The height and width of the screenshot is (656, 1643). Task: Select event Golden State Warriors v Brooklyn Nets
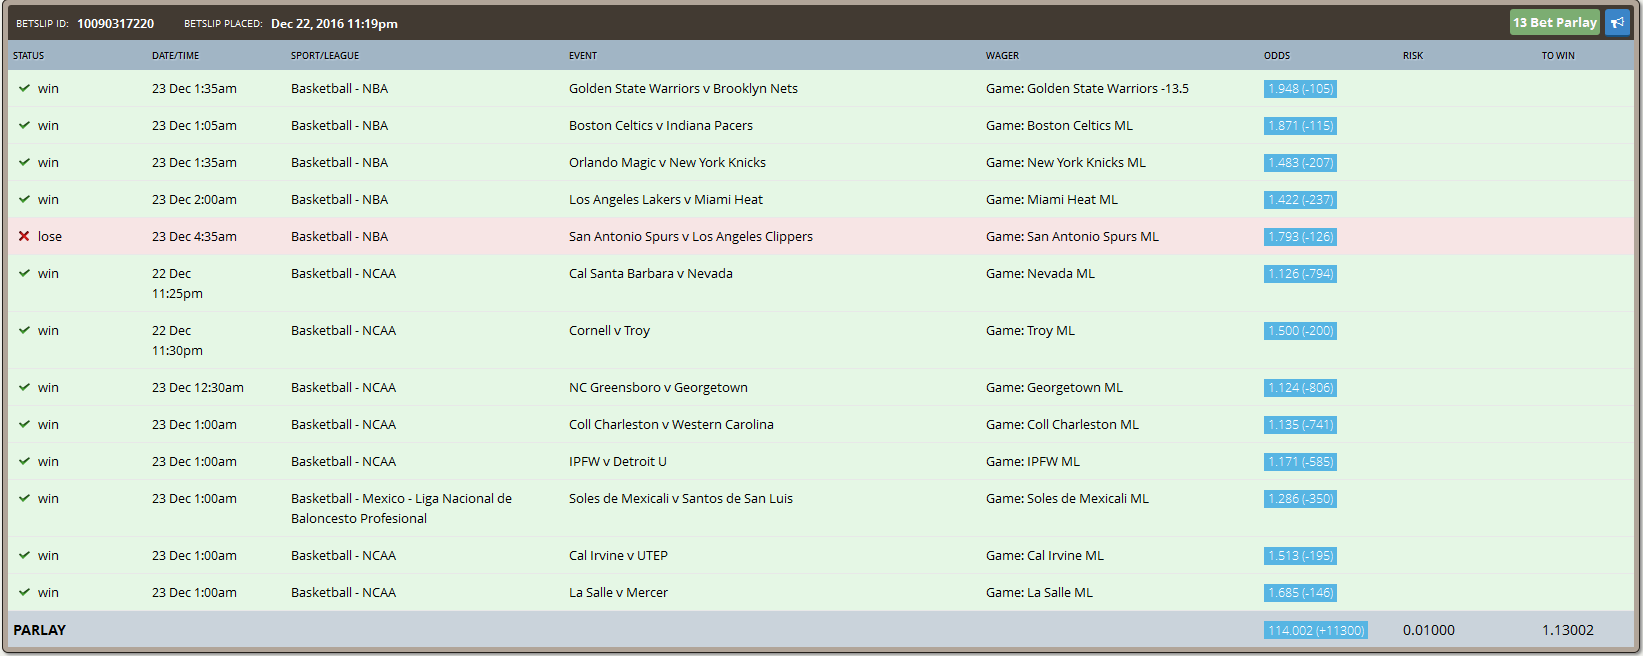coord(683,88)
